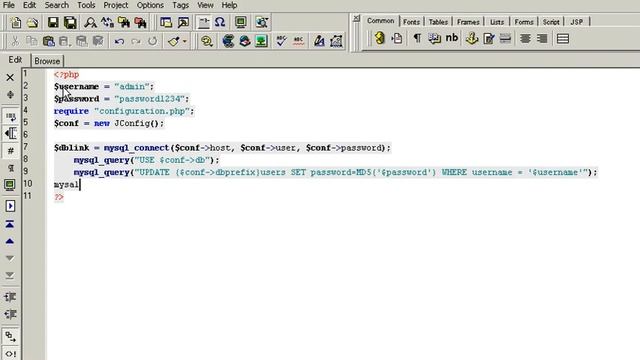Click the green monitor icon in left sidebar
Image resolution: width=640 pixels, height=360 pixels.
coord(10,185)
